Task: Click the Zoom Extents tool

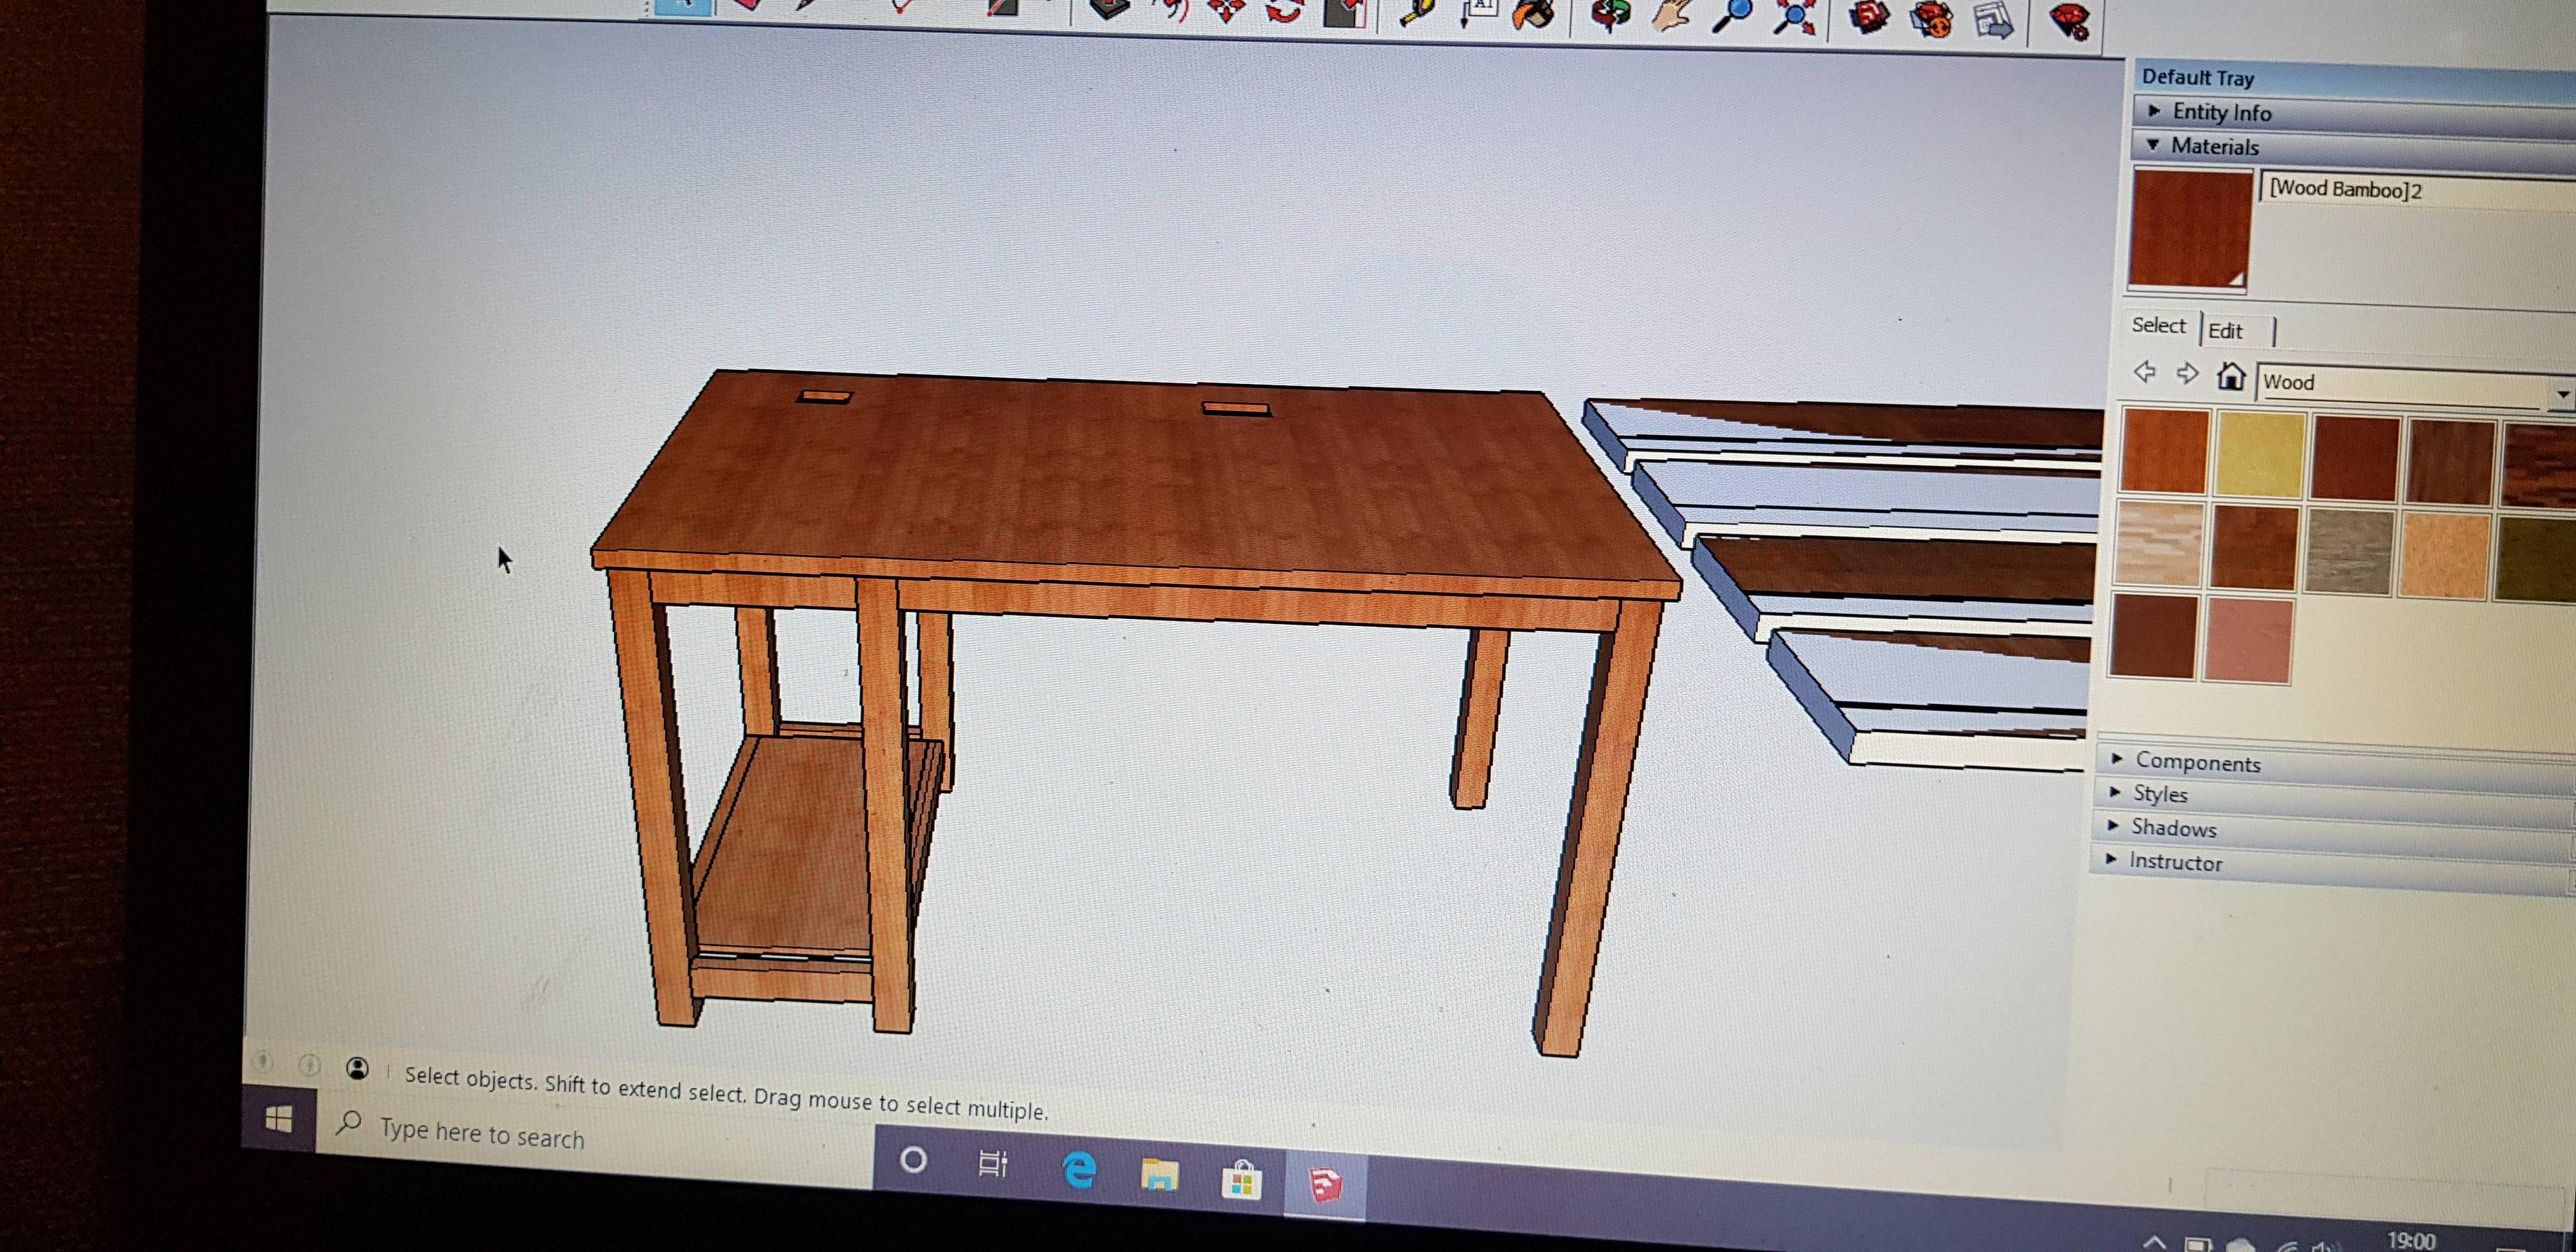Action: pos(1795,17)
